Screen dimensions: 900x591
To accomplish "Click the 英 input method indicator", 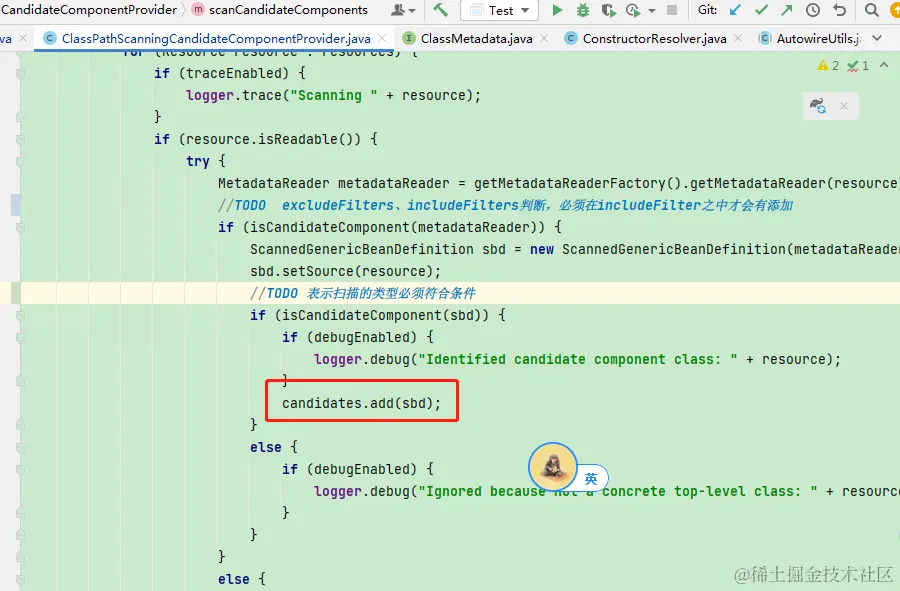I will coord(591,479).
